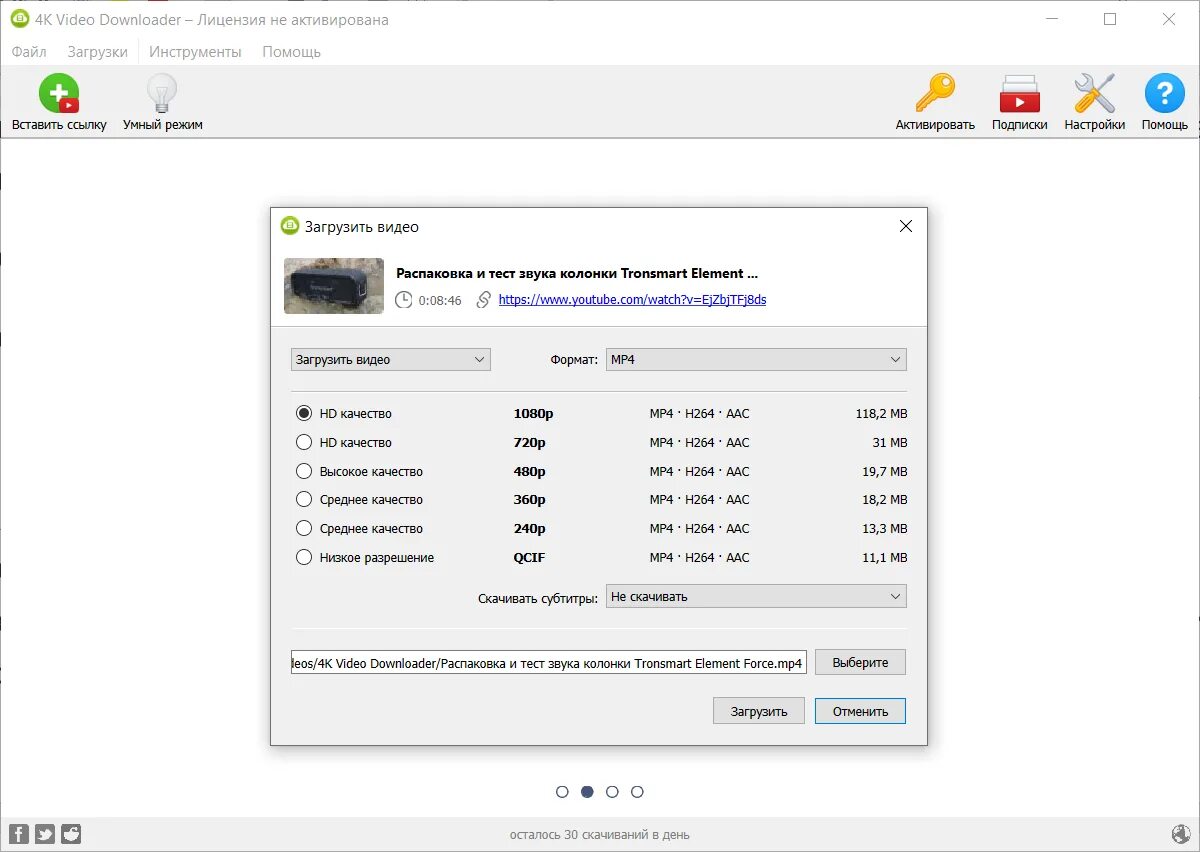This screenshot has width=1200, height=852.
Task: Click the 4K Video Downloader title bar icon
Action: [x=19, y=19]
